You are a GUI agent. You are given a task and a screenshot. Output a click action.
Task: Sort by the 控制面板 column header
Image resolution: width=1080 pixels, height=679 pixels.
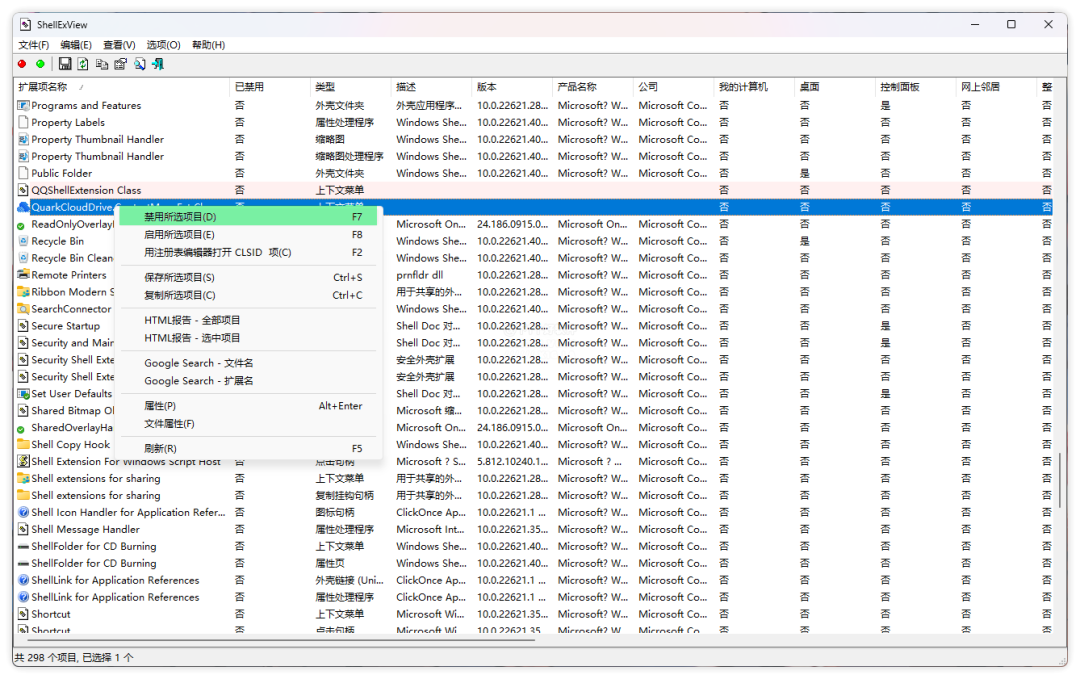[915, 87]
